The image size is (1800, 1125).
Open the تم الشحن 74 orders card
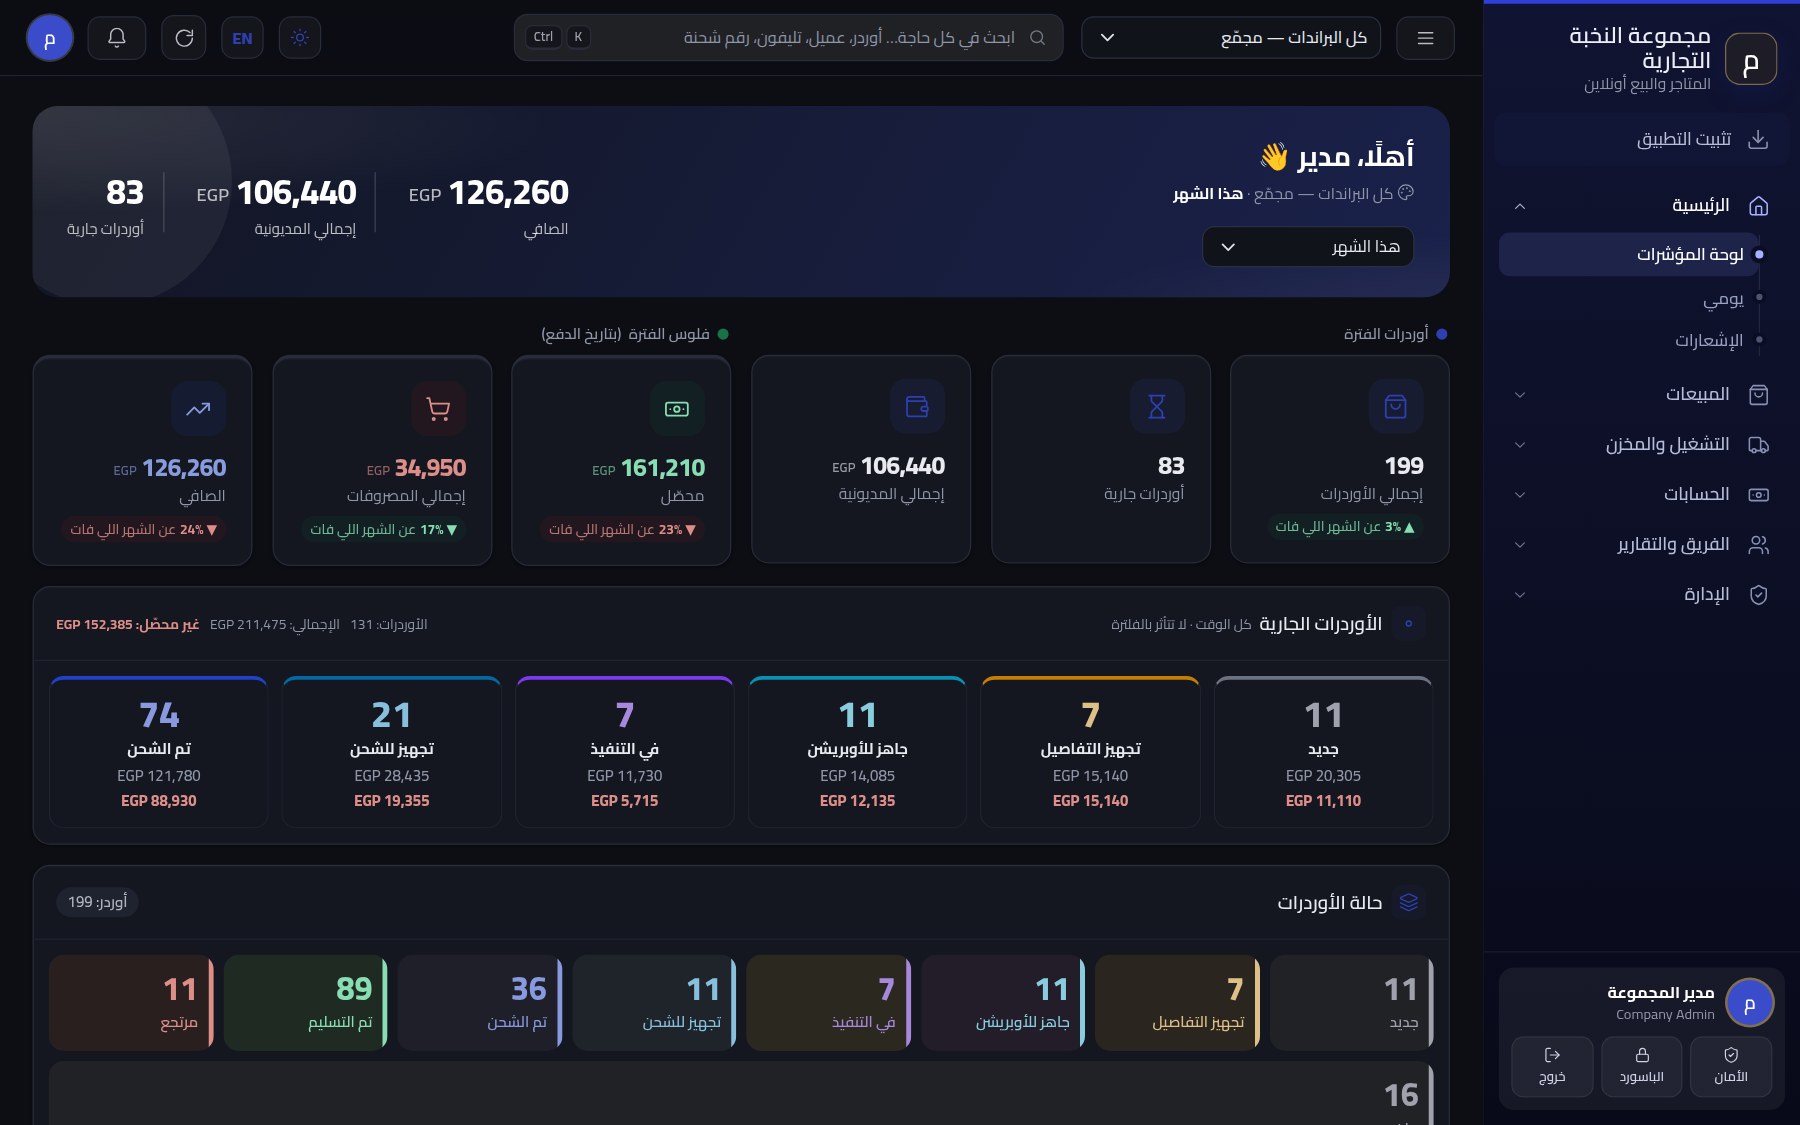[159, 752]
